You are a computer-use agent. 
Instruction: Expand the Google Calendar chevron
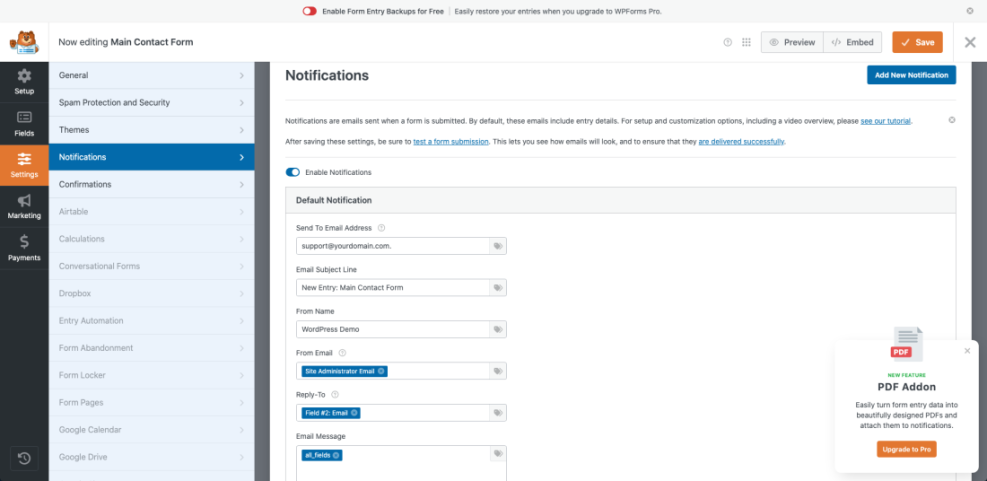pyautogui.click(x=242, y=430)
